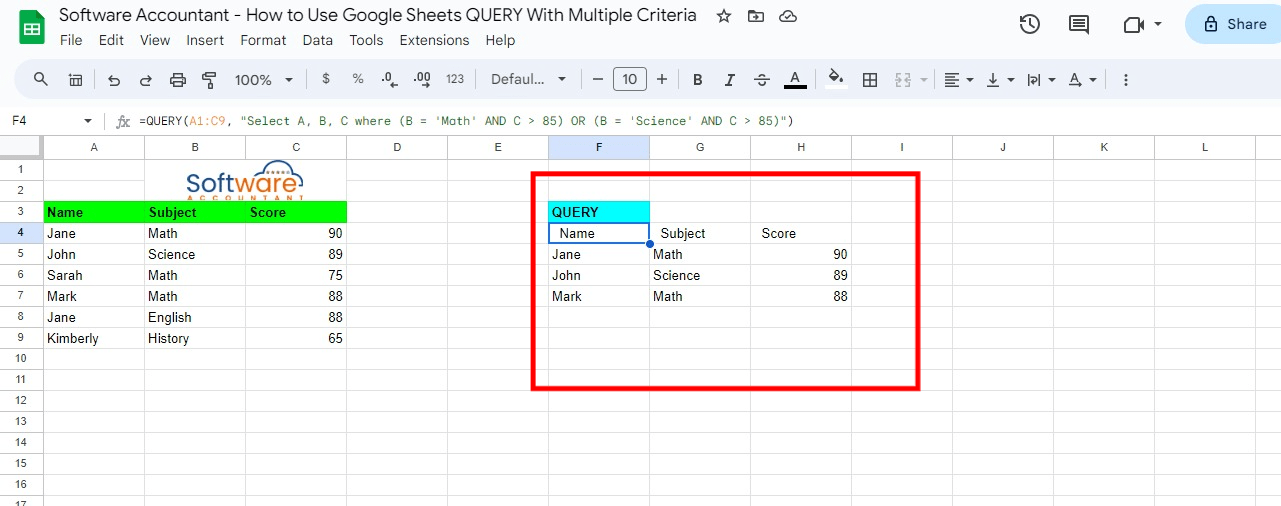The height and width of the screenshot is (506, 1281).
Task: Select the cell with score 65
Action: (296, 338)
